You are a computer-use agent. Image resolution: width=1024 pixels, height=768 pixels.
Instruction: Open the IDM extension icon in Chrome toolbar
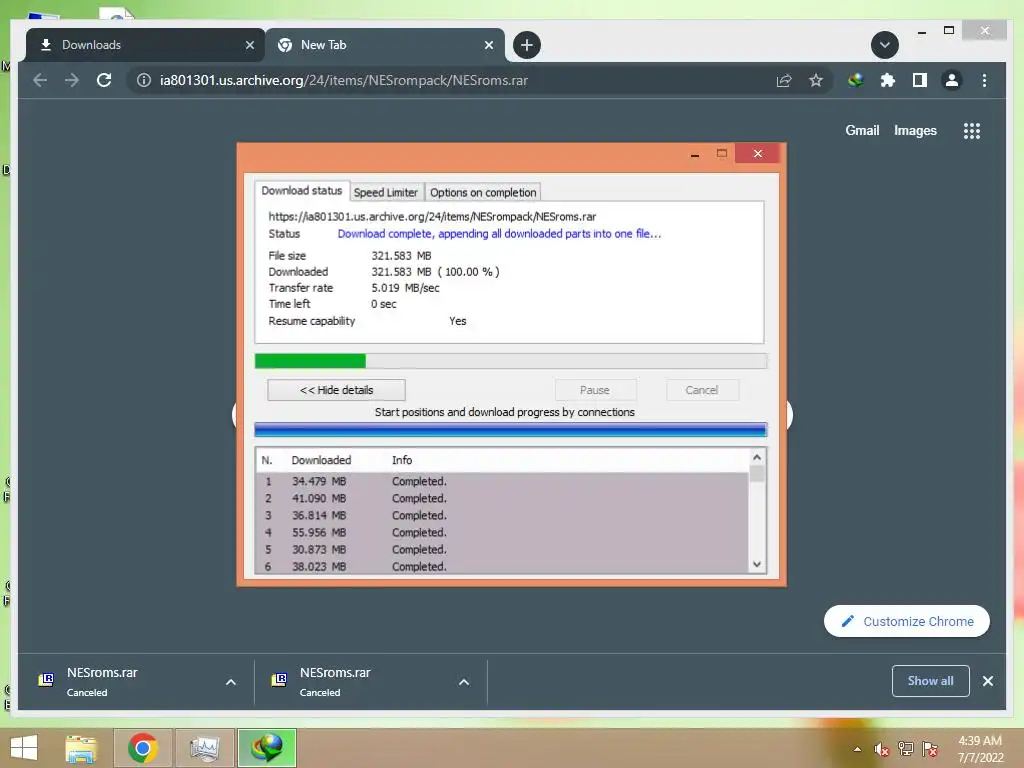coord(856,80)
